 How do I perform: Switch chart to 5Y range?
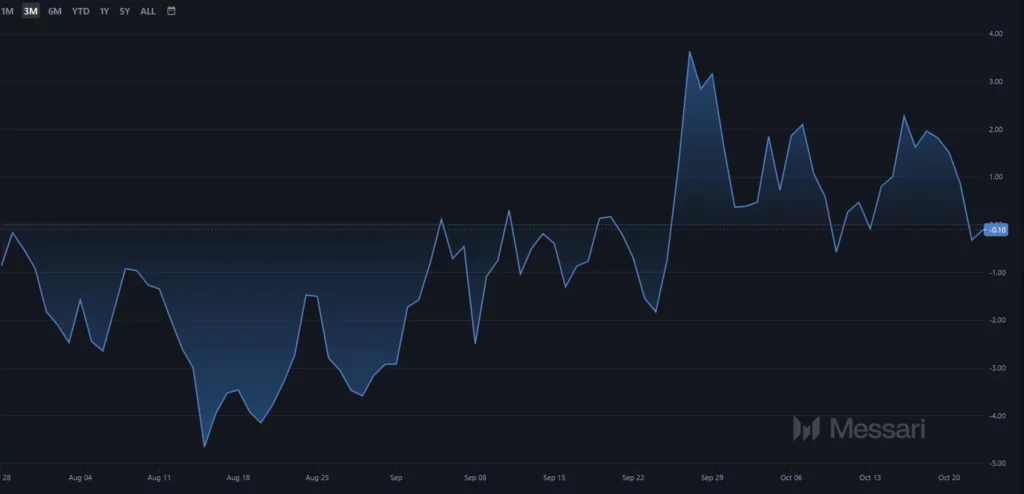pyautogui.click(x=125, y=11)
